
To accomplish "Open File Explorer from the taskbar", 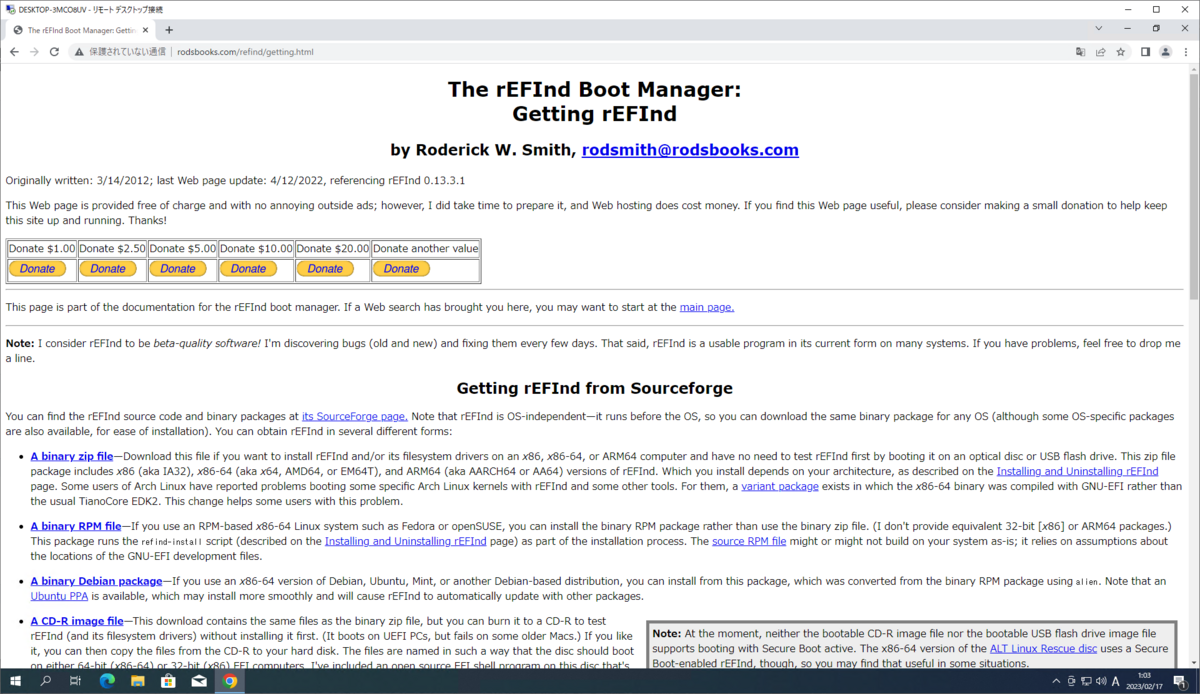I will [x=138, y=681].
